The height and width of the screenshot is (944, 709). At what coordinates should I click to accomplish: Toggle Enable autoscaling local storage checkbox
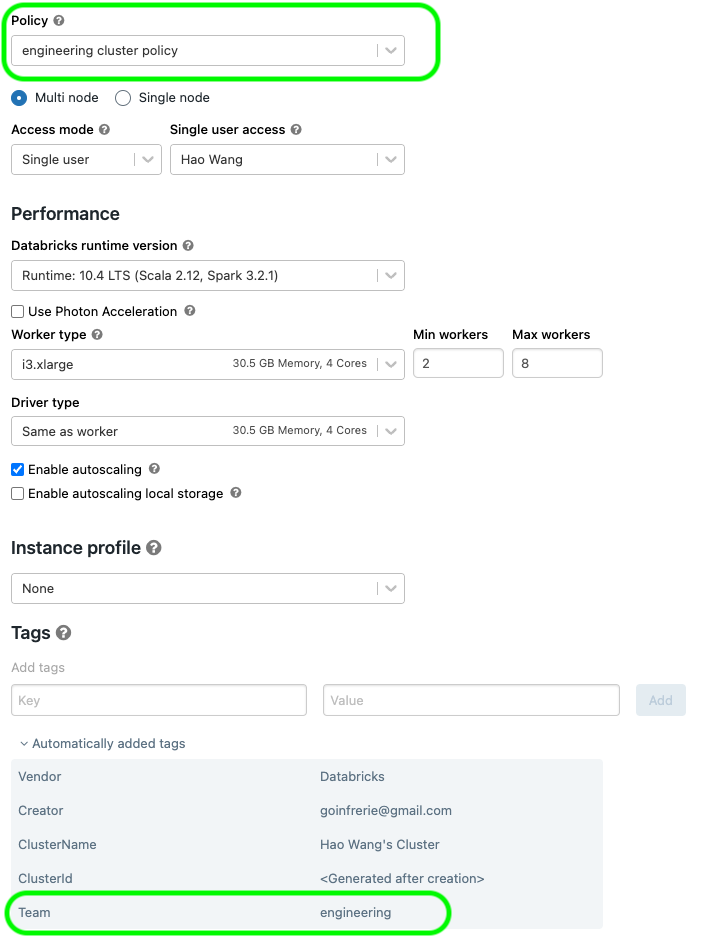click(x=17, y=493)
